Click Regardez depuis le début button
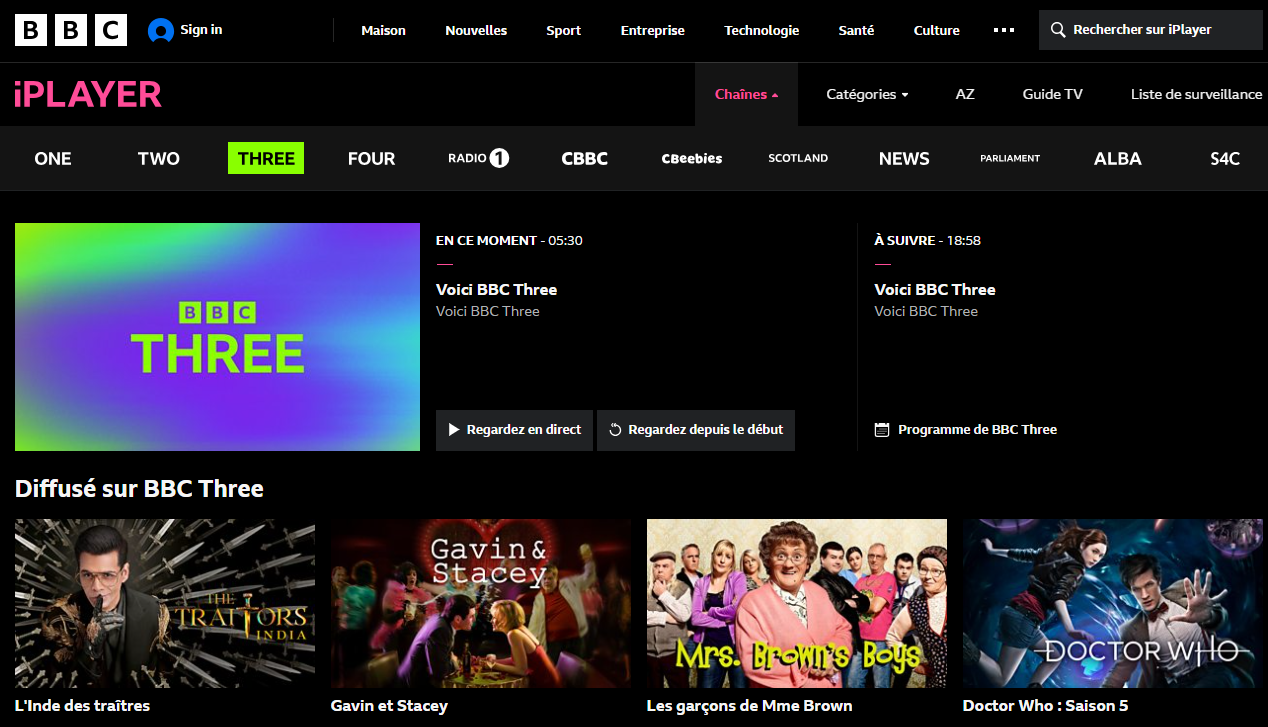 click(x=696, y=430)
